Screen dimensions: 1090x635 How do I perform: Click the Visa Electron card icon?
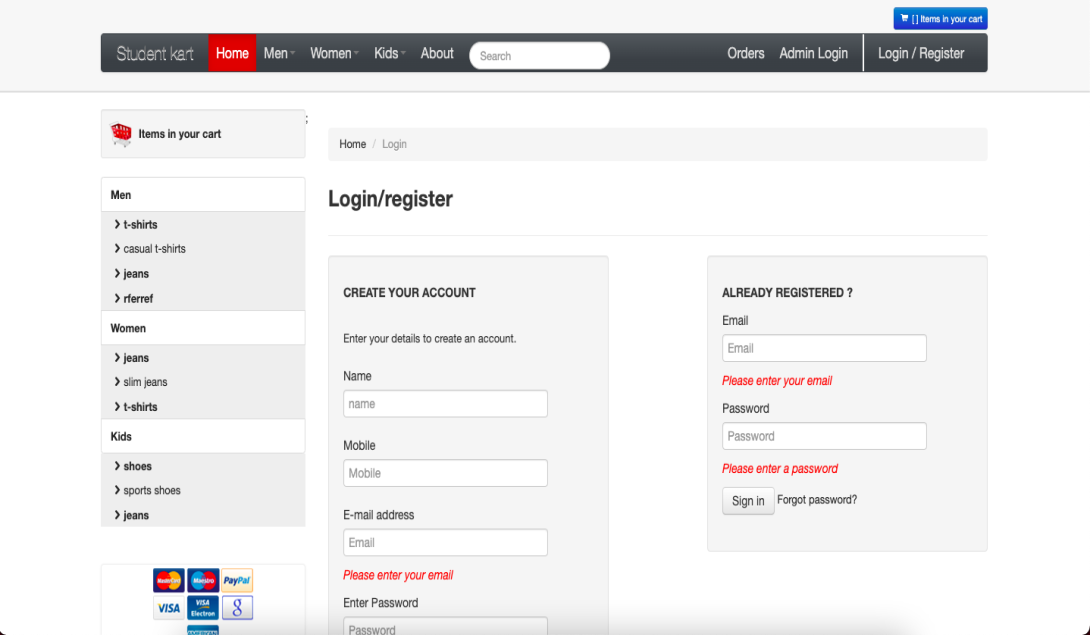[x=203, y=608]
